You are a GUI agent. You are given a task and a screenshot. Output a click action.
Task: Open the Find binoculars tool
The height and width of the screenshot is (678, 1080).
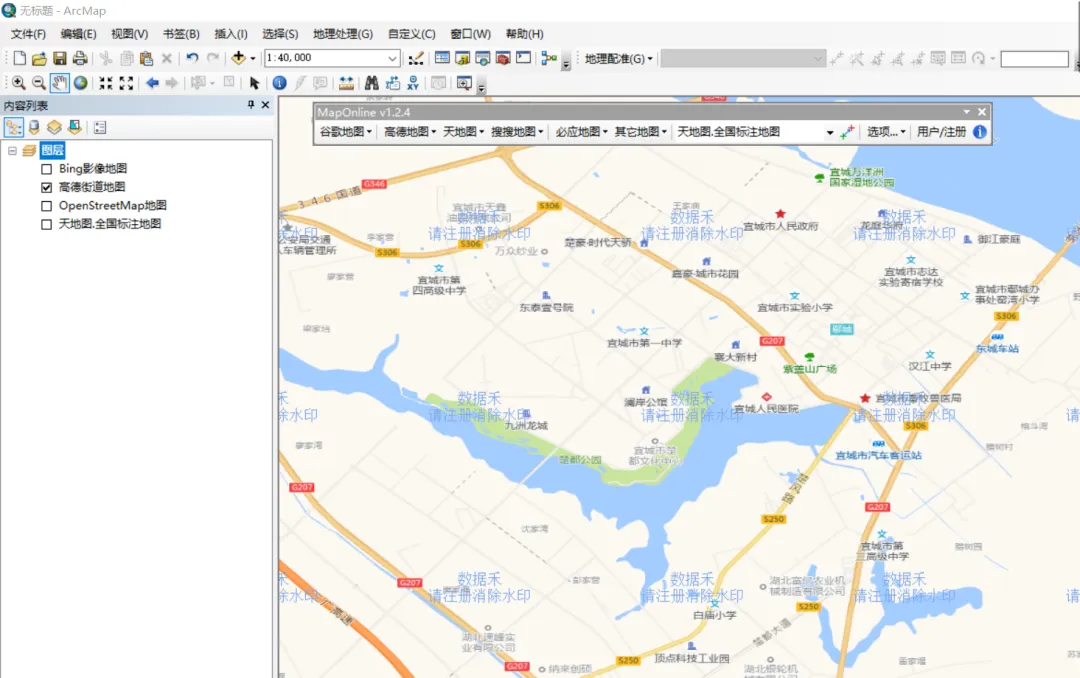click(x=372, y=83)
